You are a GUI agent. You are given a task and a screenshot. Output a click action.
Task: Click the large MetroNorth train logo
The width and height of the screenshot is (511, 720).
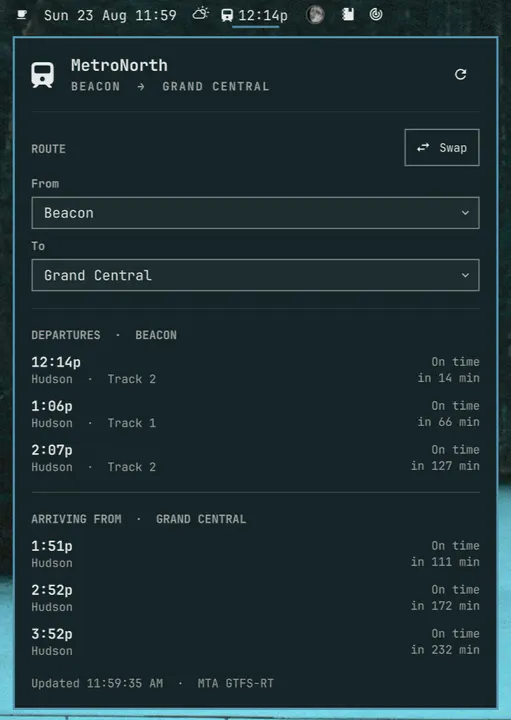click(43, 75)
